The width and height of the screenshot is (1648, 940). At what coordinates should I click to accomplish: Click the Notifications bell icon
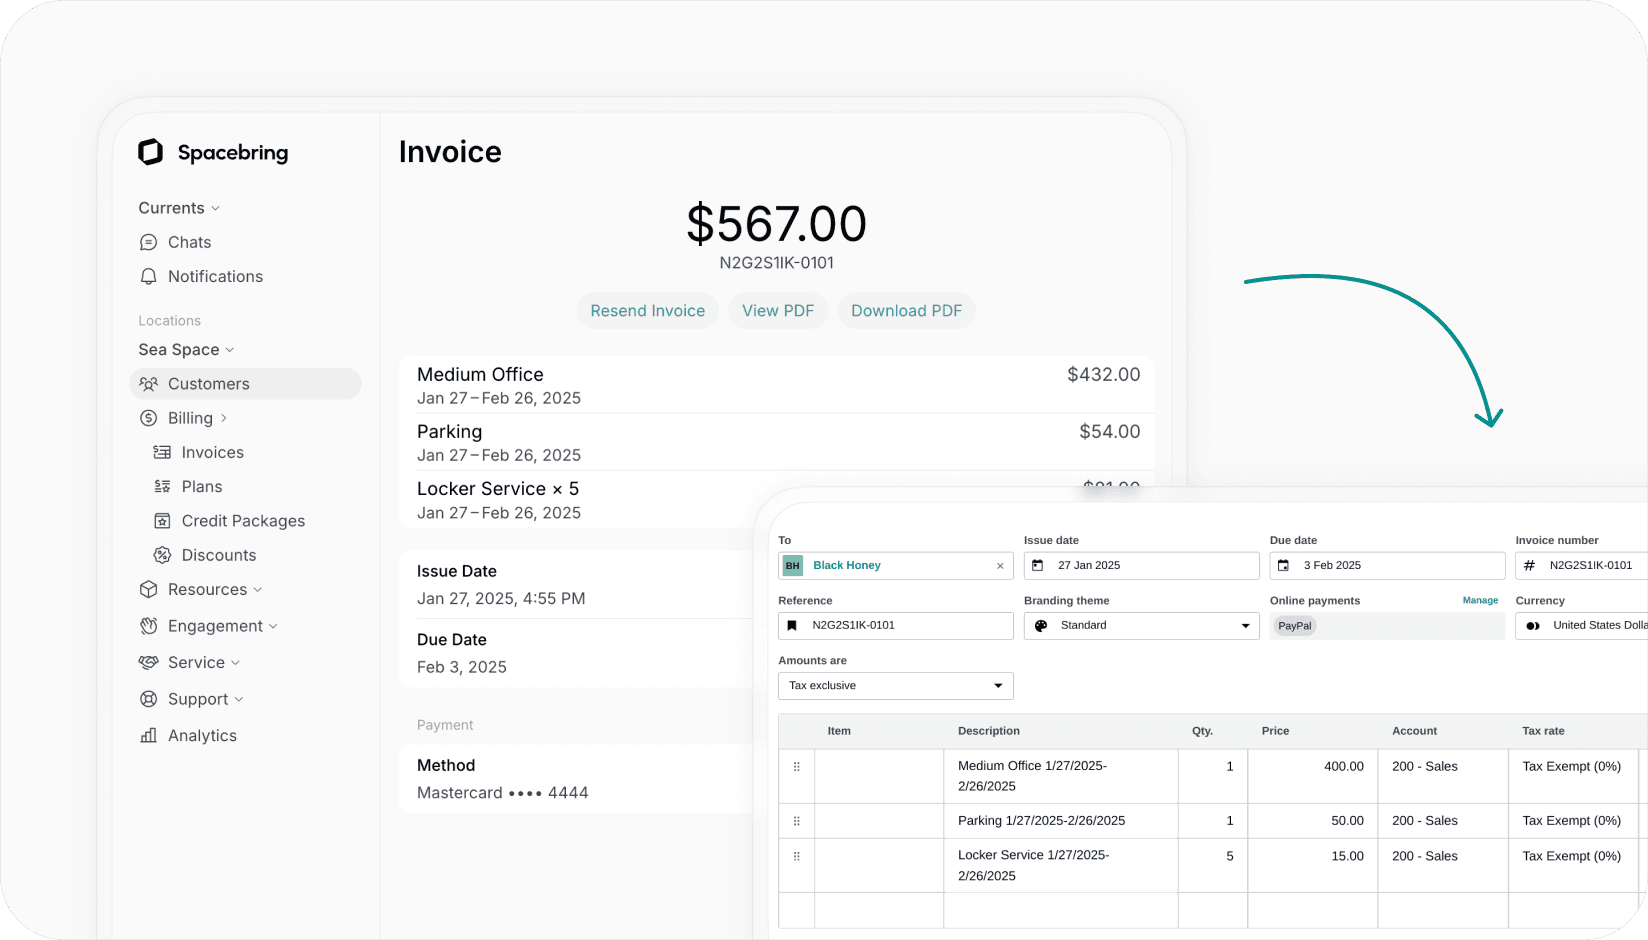tap(149, 276)
